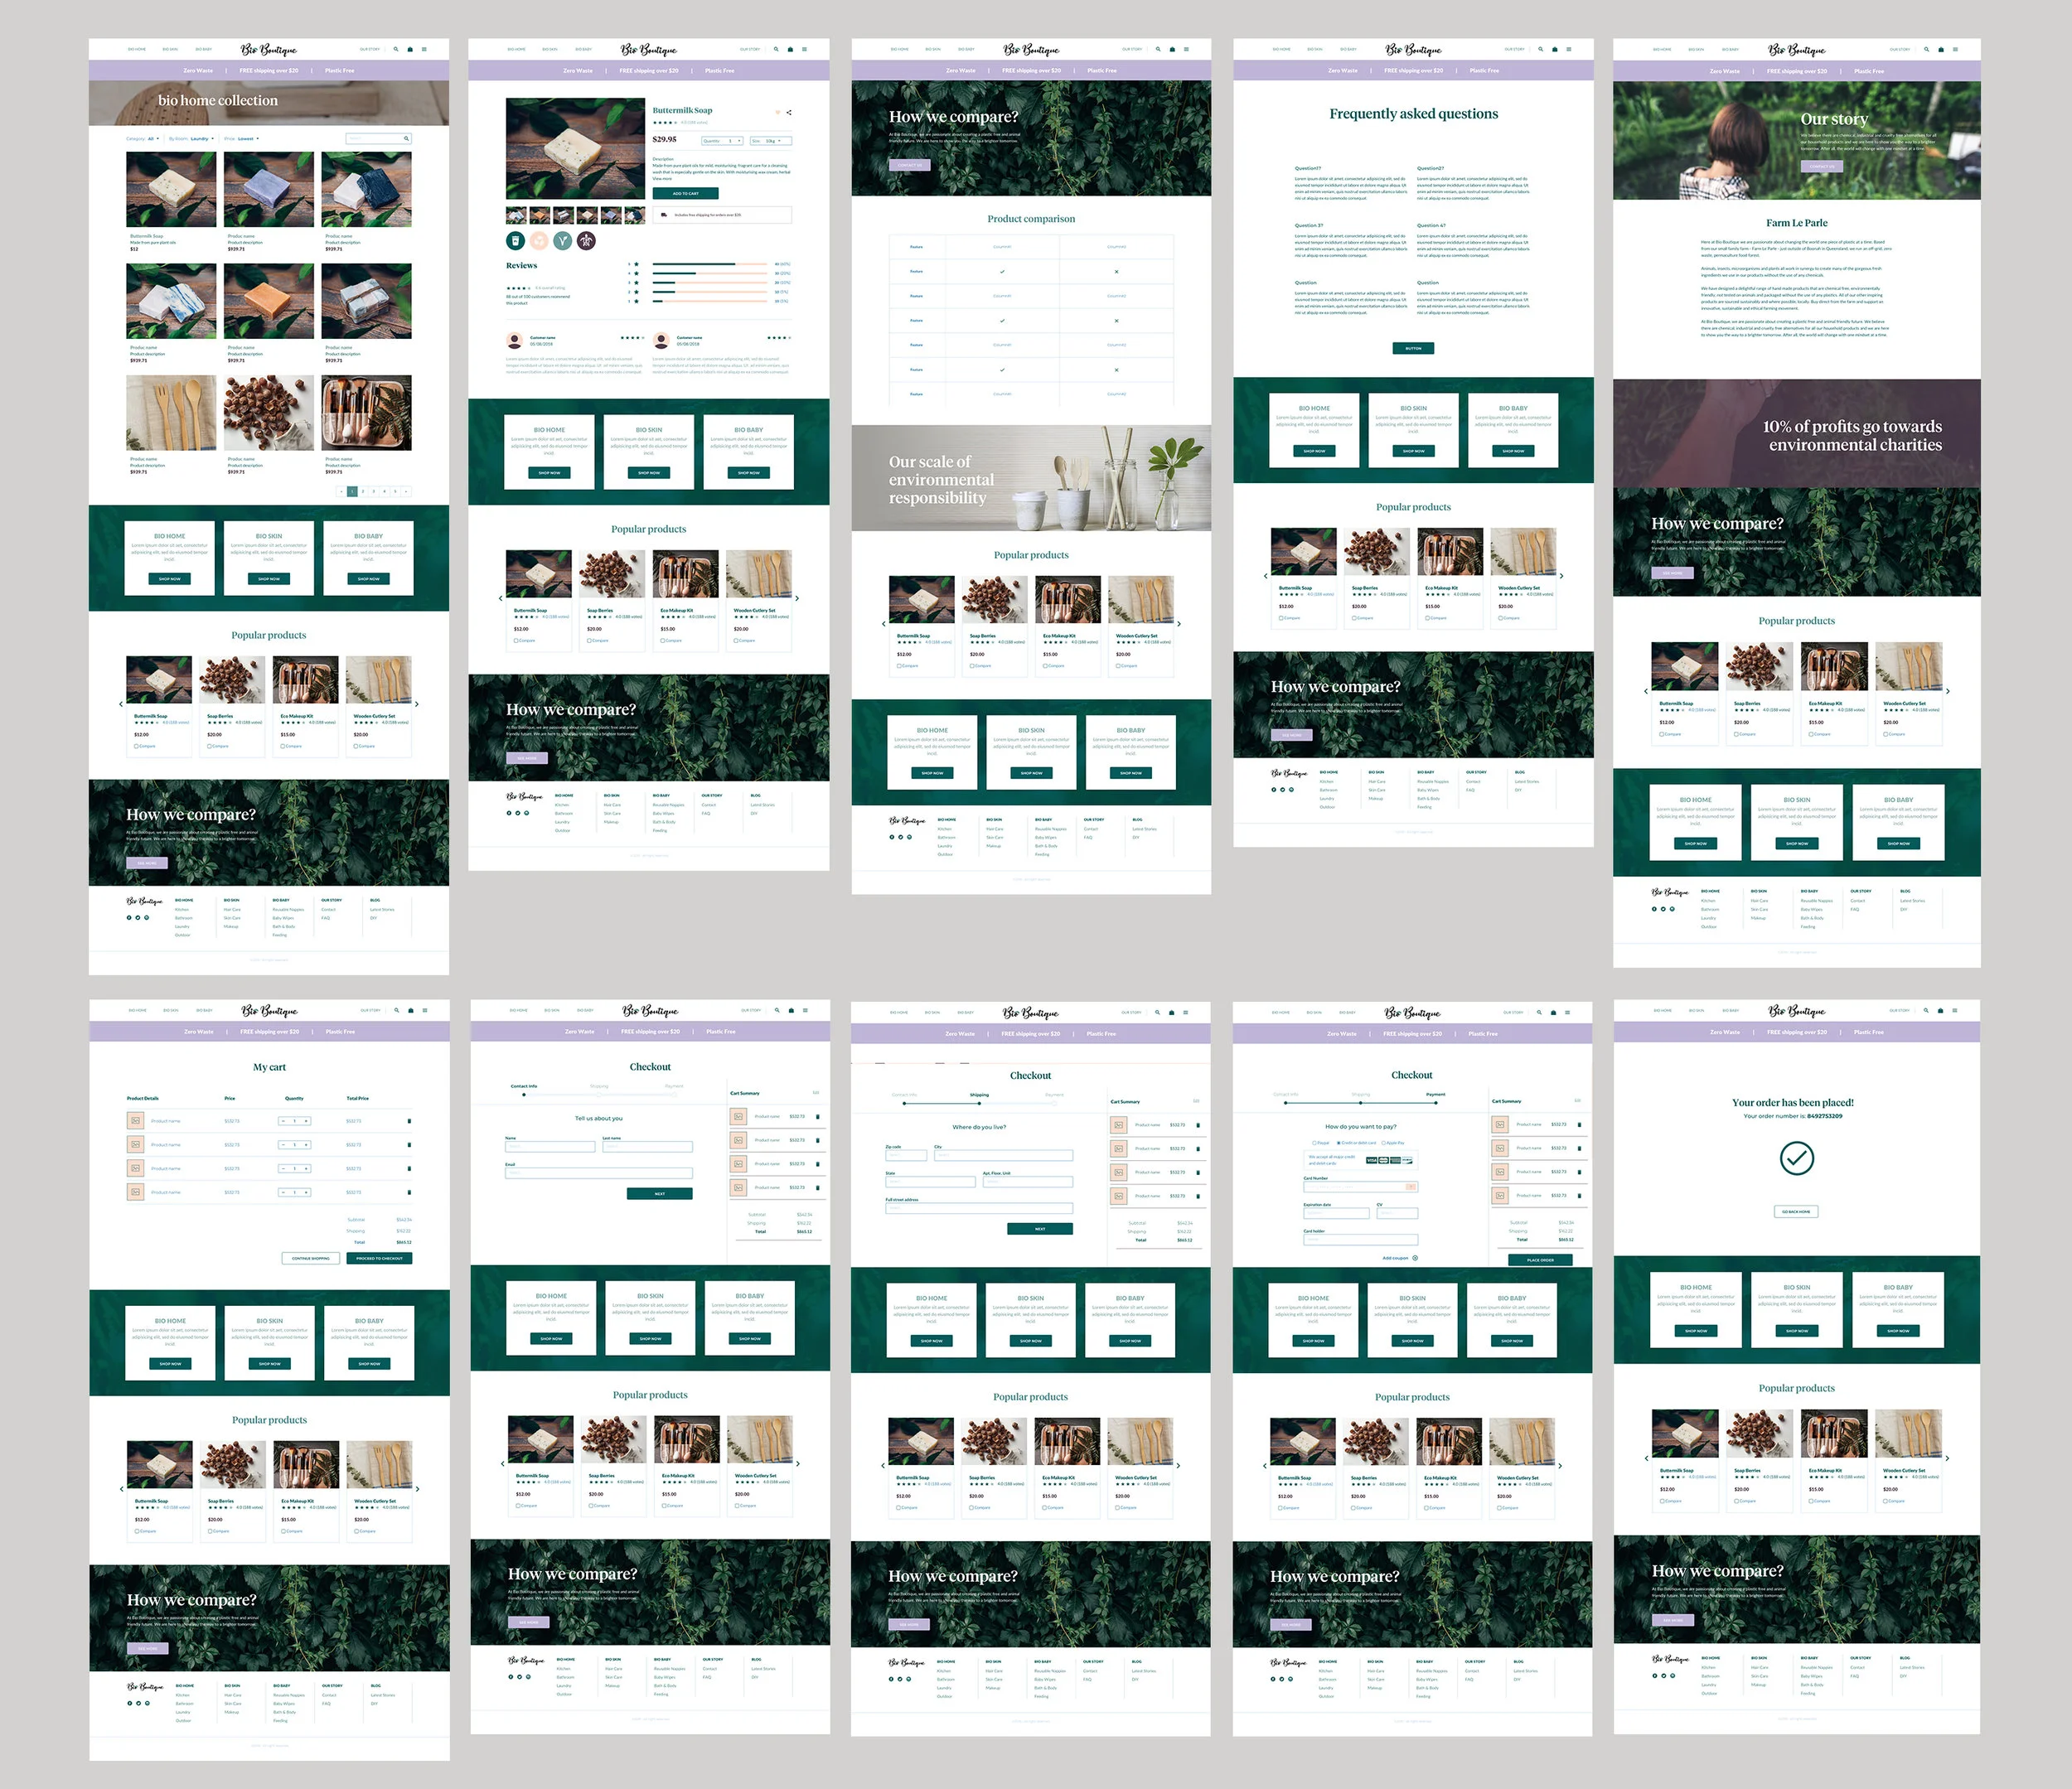Go to page 2 in collection pagination
The width and height of the screenshot is (2072, 1789).
pyautogui.click(x=363, y=491)
